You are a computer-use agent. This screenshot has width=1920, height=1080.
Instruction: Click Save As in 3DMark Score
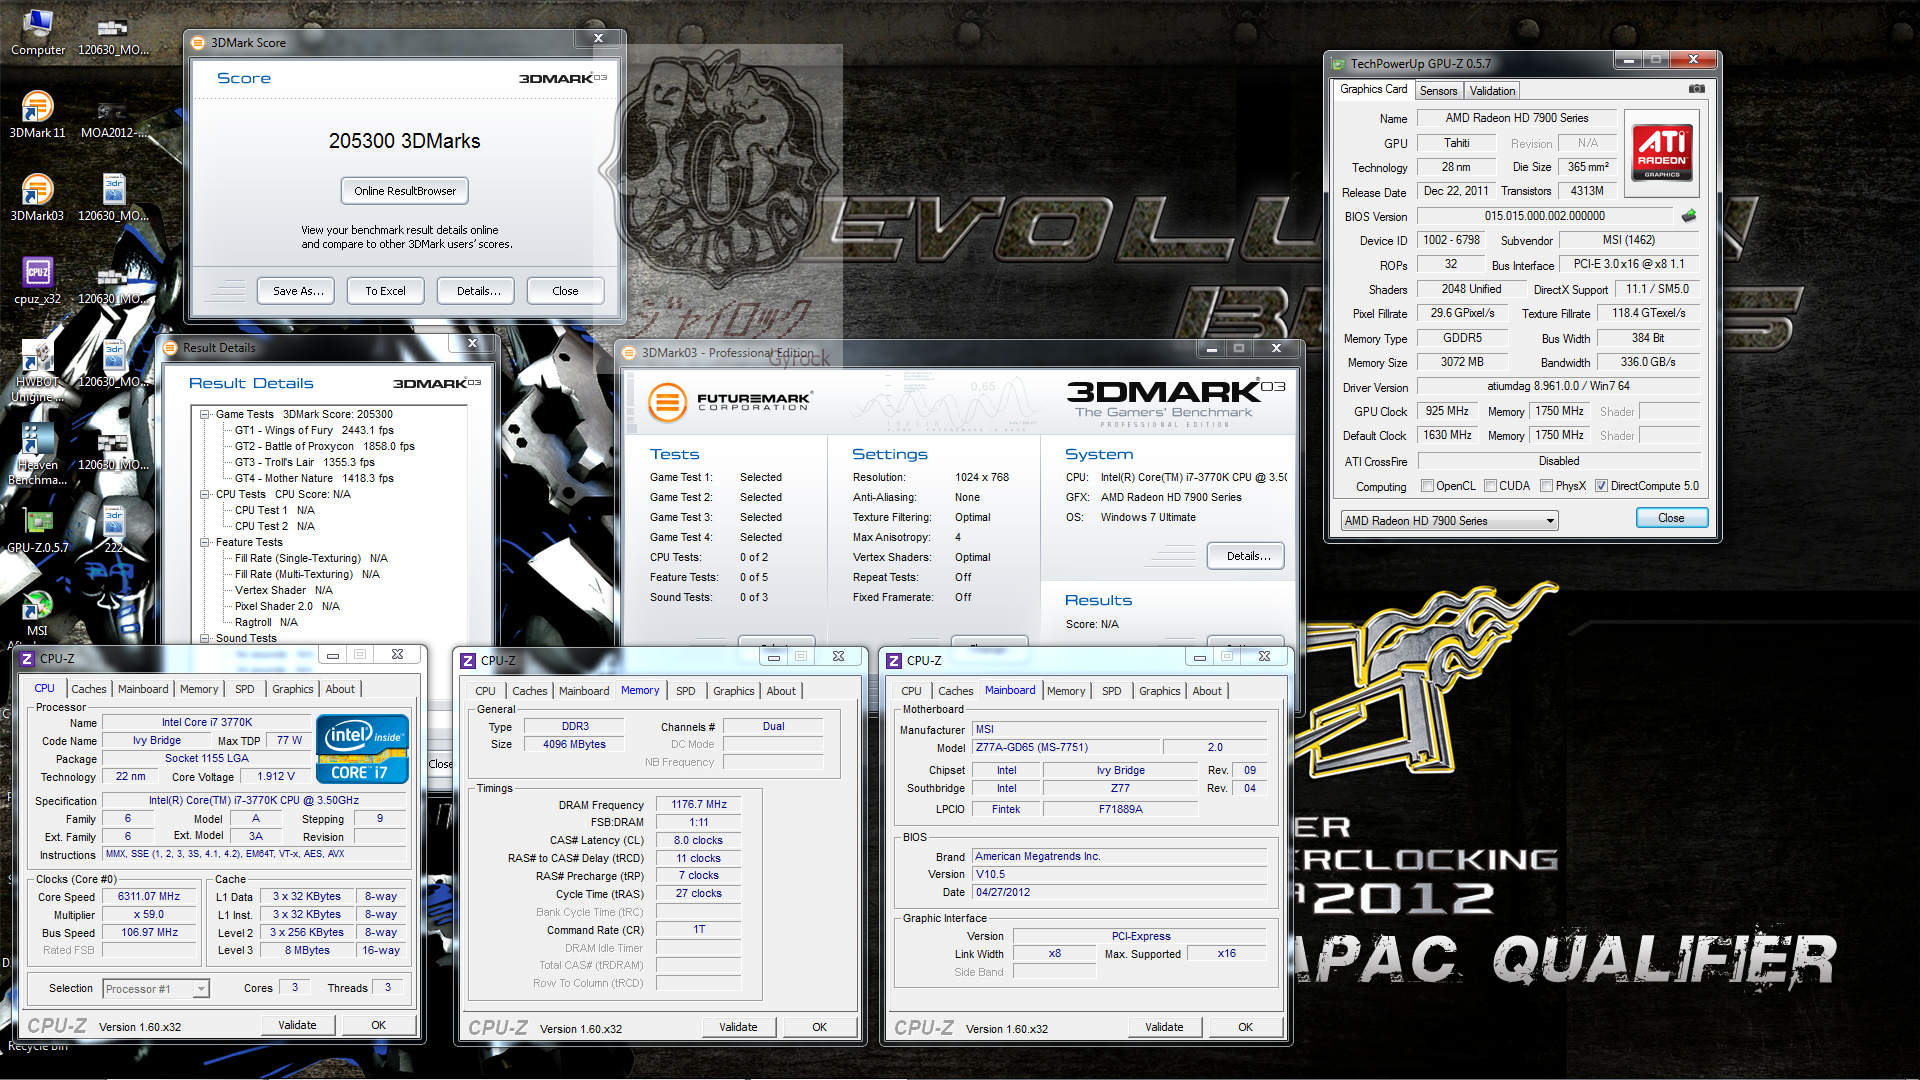(298, 291)
